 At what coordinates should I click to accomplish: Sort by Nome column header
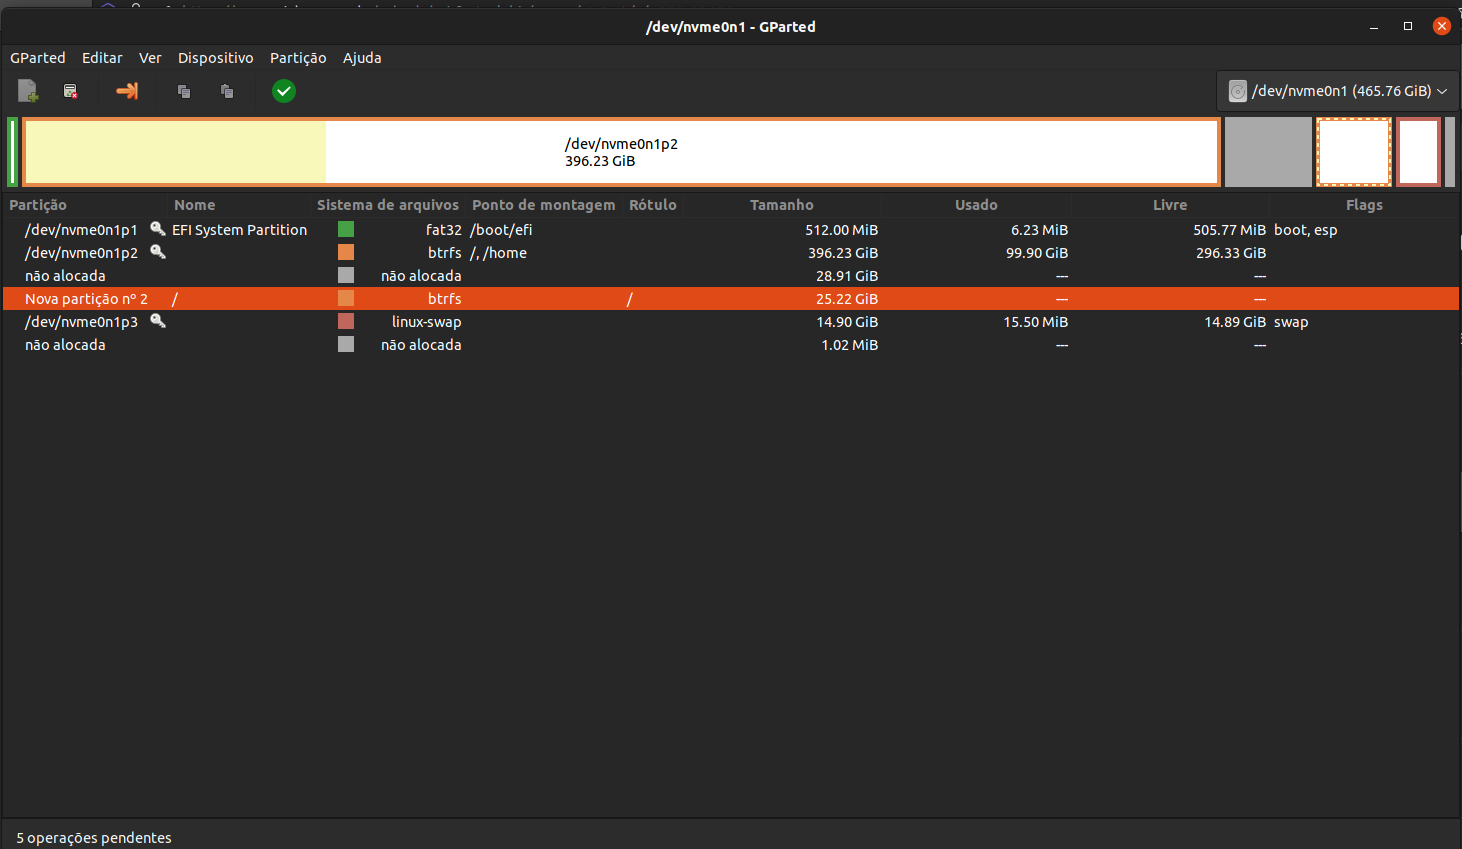[x=195, y=205]
